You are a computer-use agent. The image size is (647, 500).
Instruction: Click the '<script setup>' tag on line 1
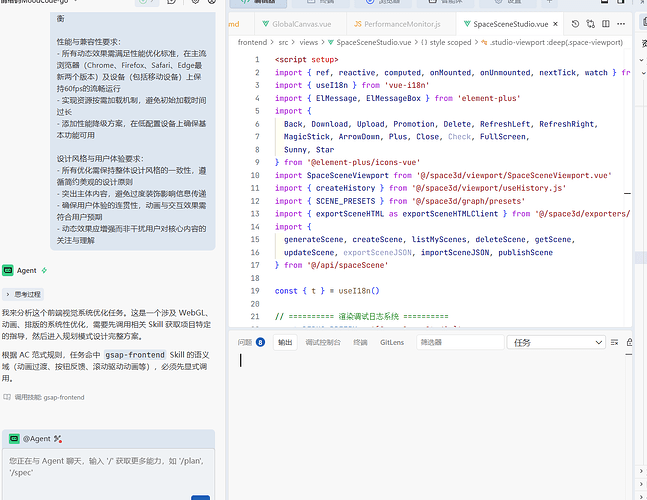tap(307, 59)
